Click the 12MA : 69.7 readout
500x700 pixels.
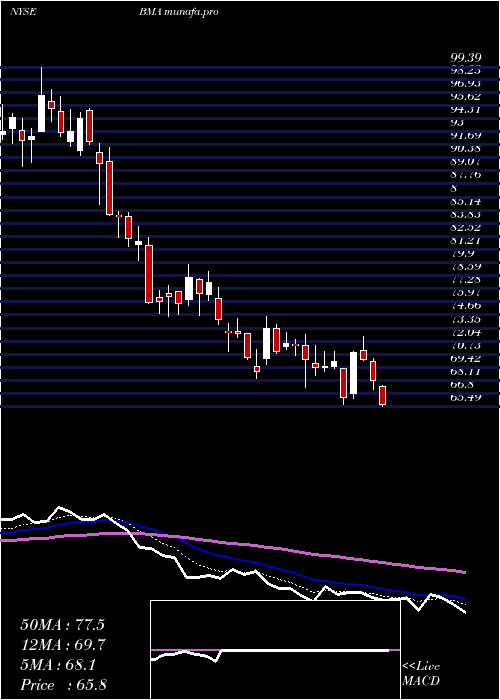coord(63,645)
